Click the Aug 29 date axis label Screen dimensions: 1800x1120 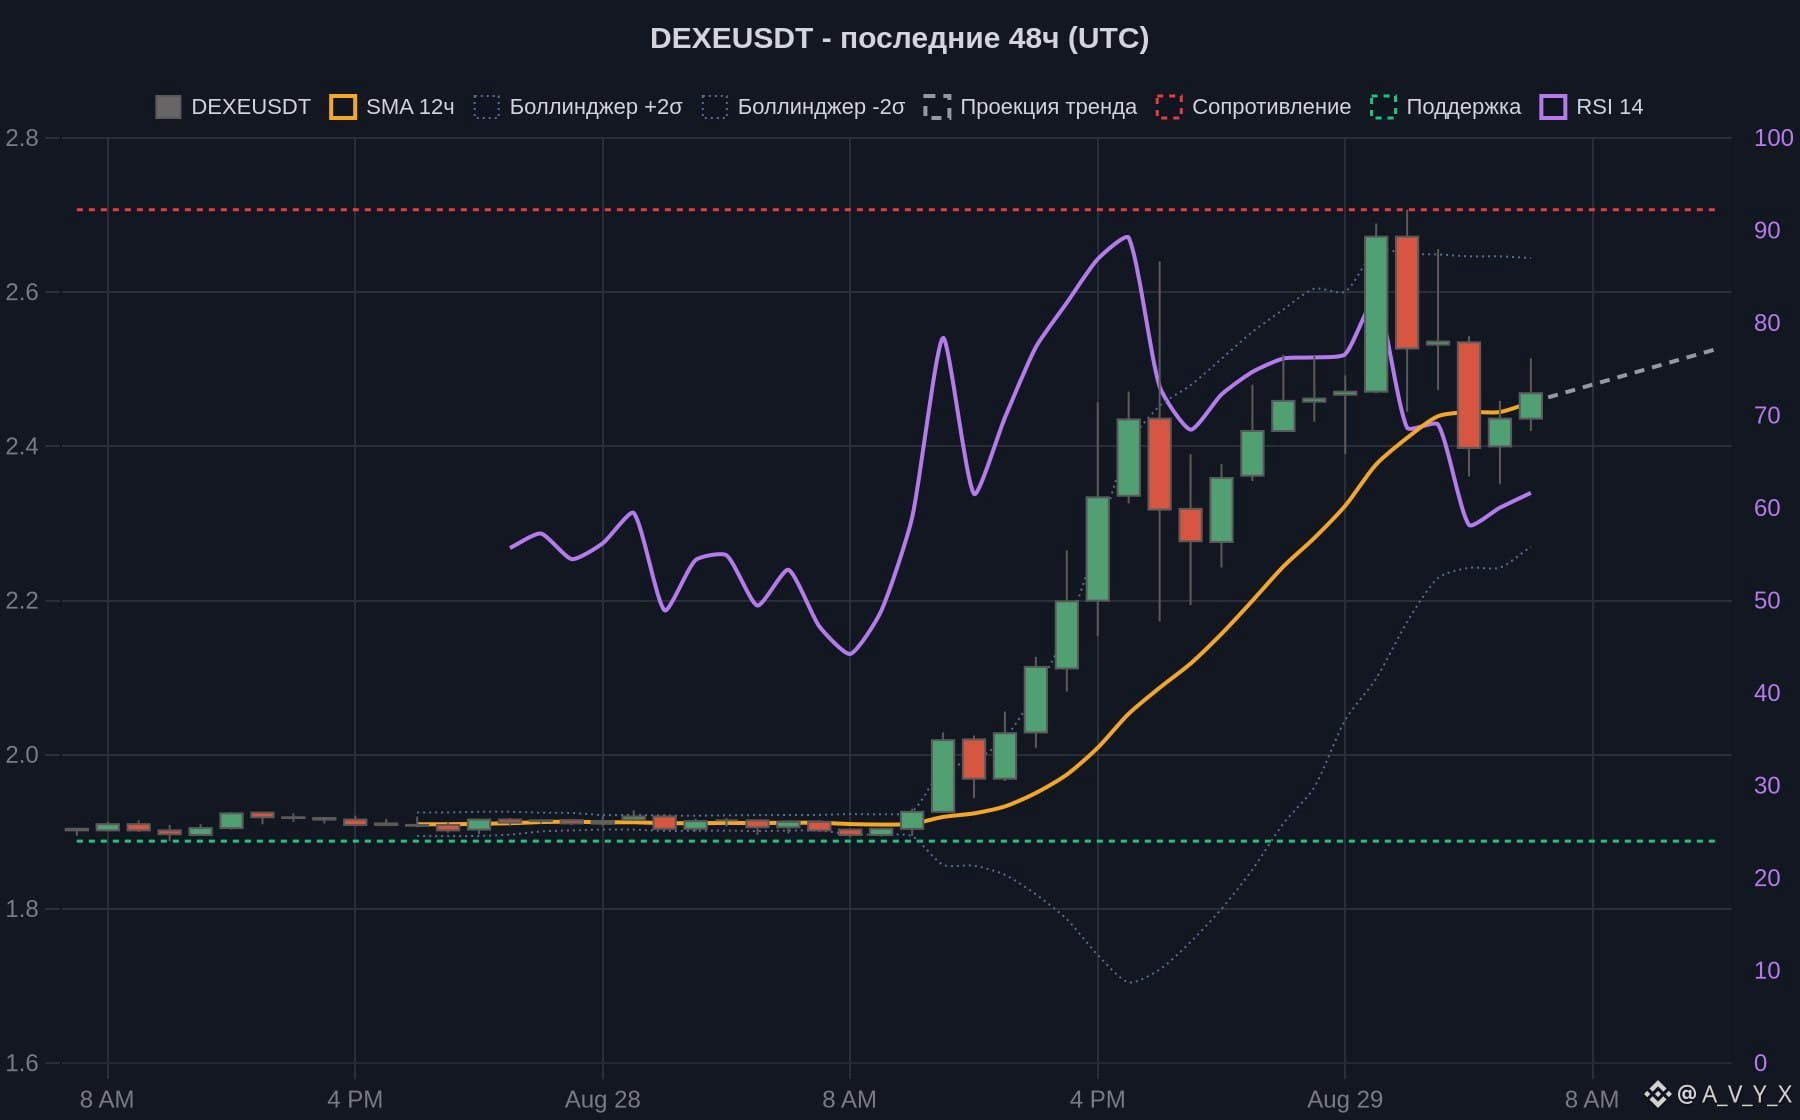coord(1345,1100)
